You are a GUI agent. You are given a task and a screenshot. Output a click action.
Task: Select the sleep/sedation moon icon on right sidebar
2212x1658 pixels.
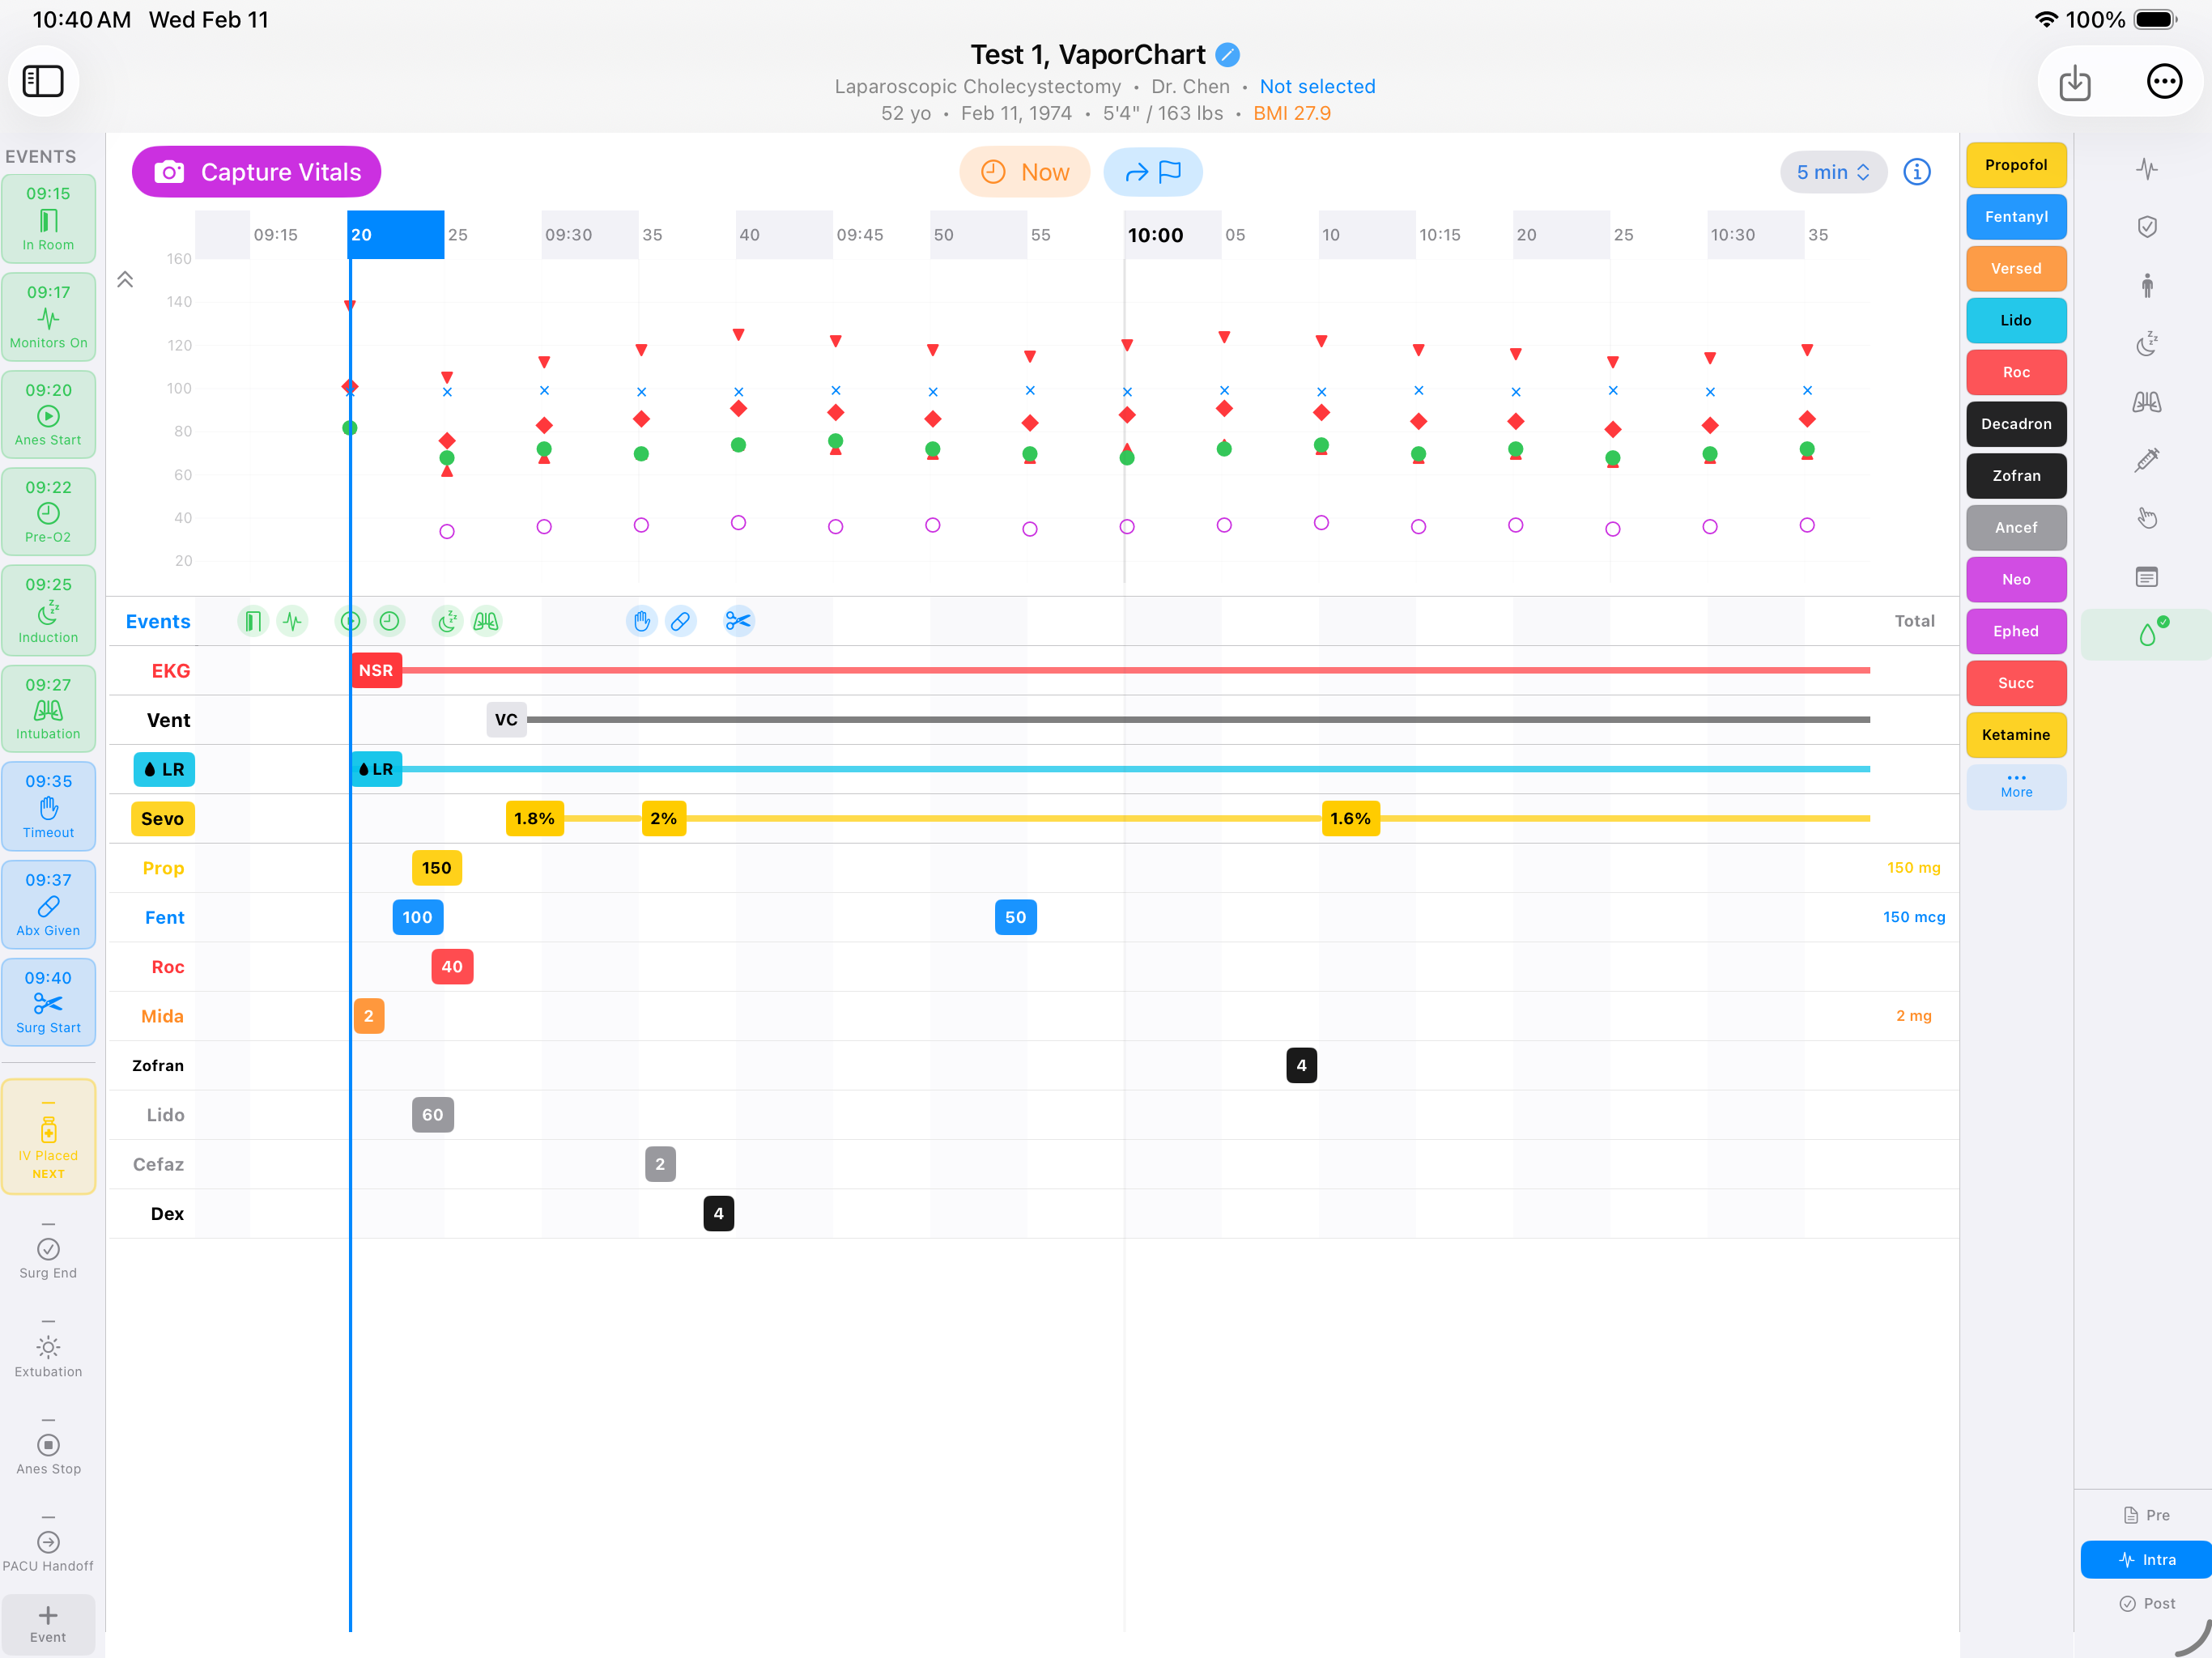[2148, 345]
